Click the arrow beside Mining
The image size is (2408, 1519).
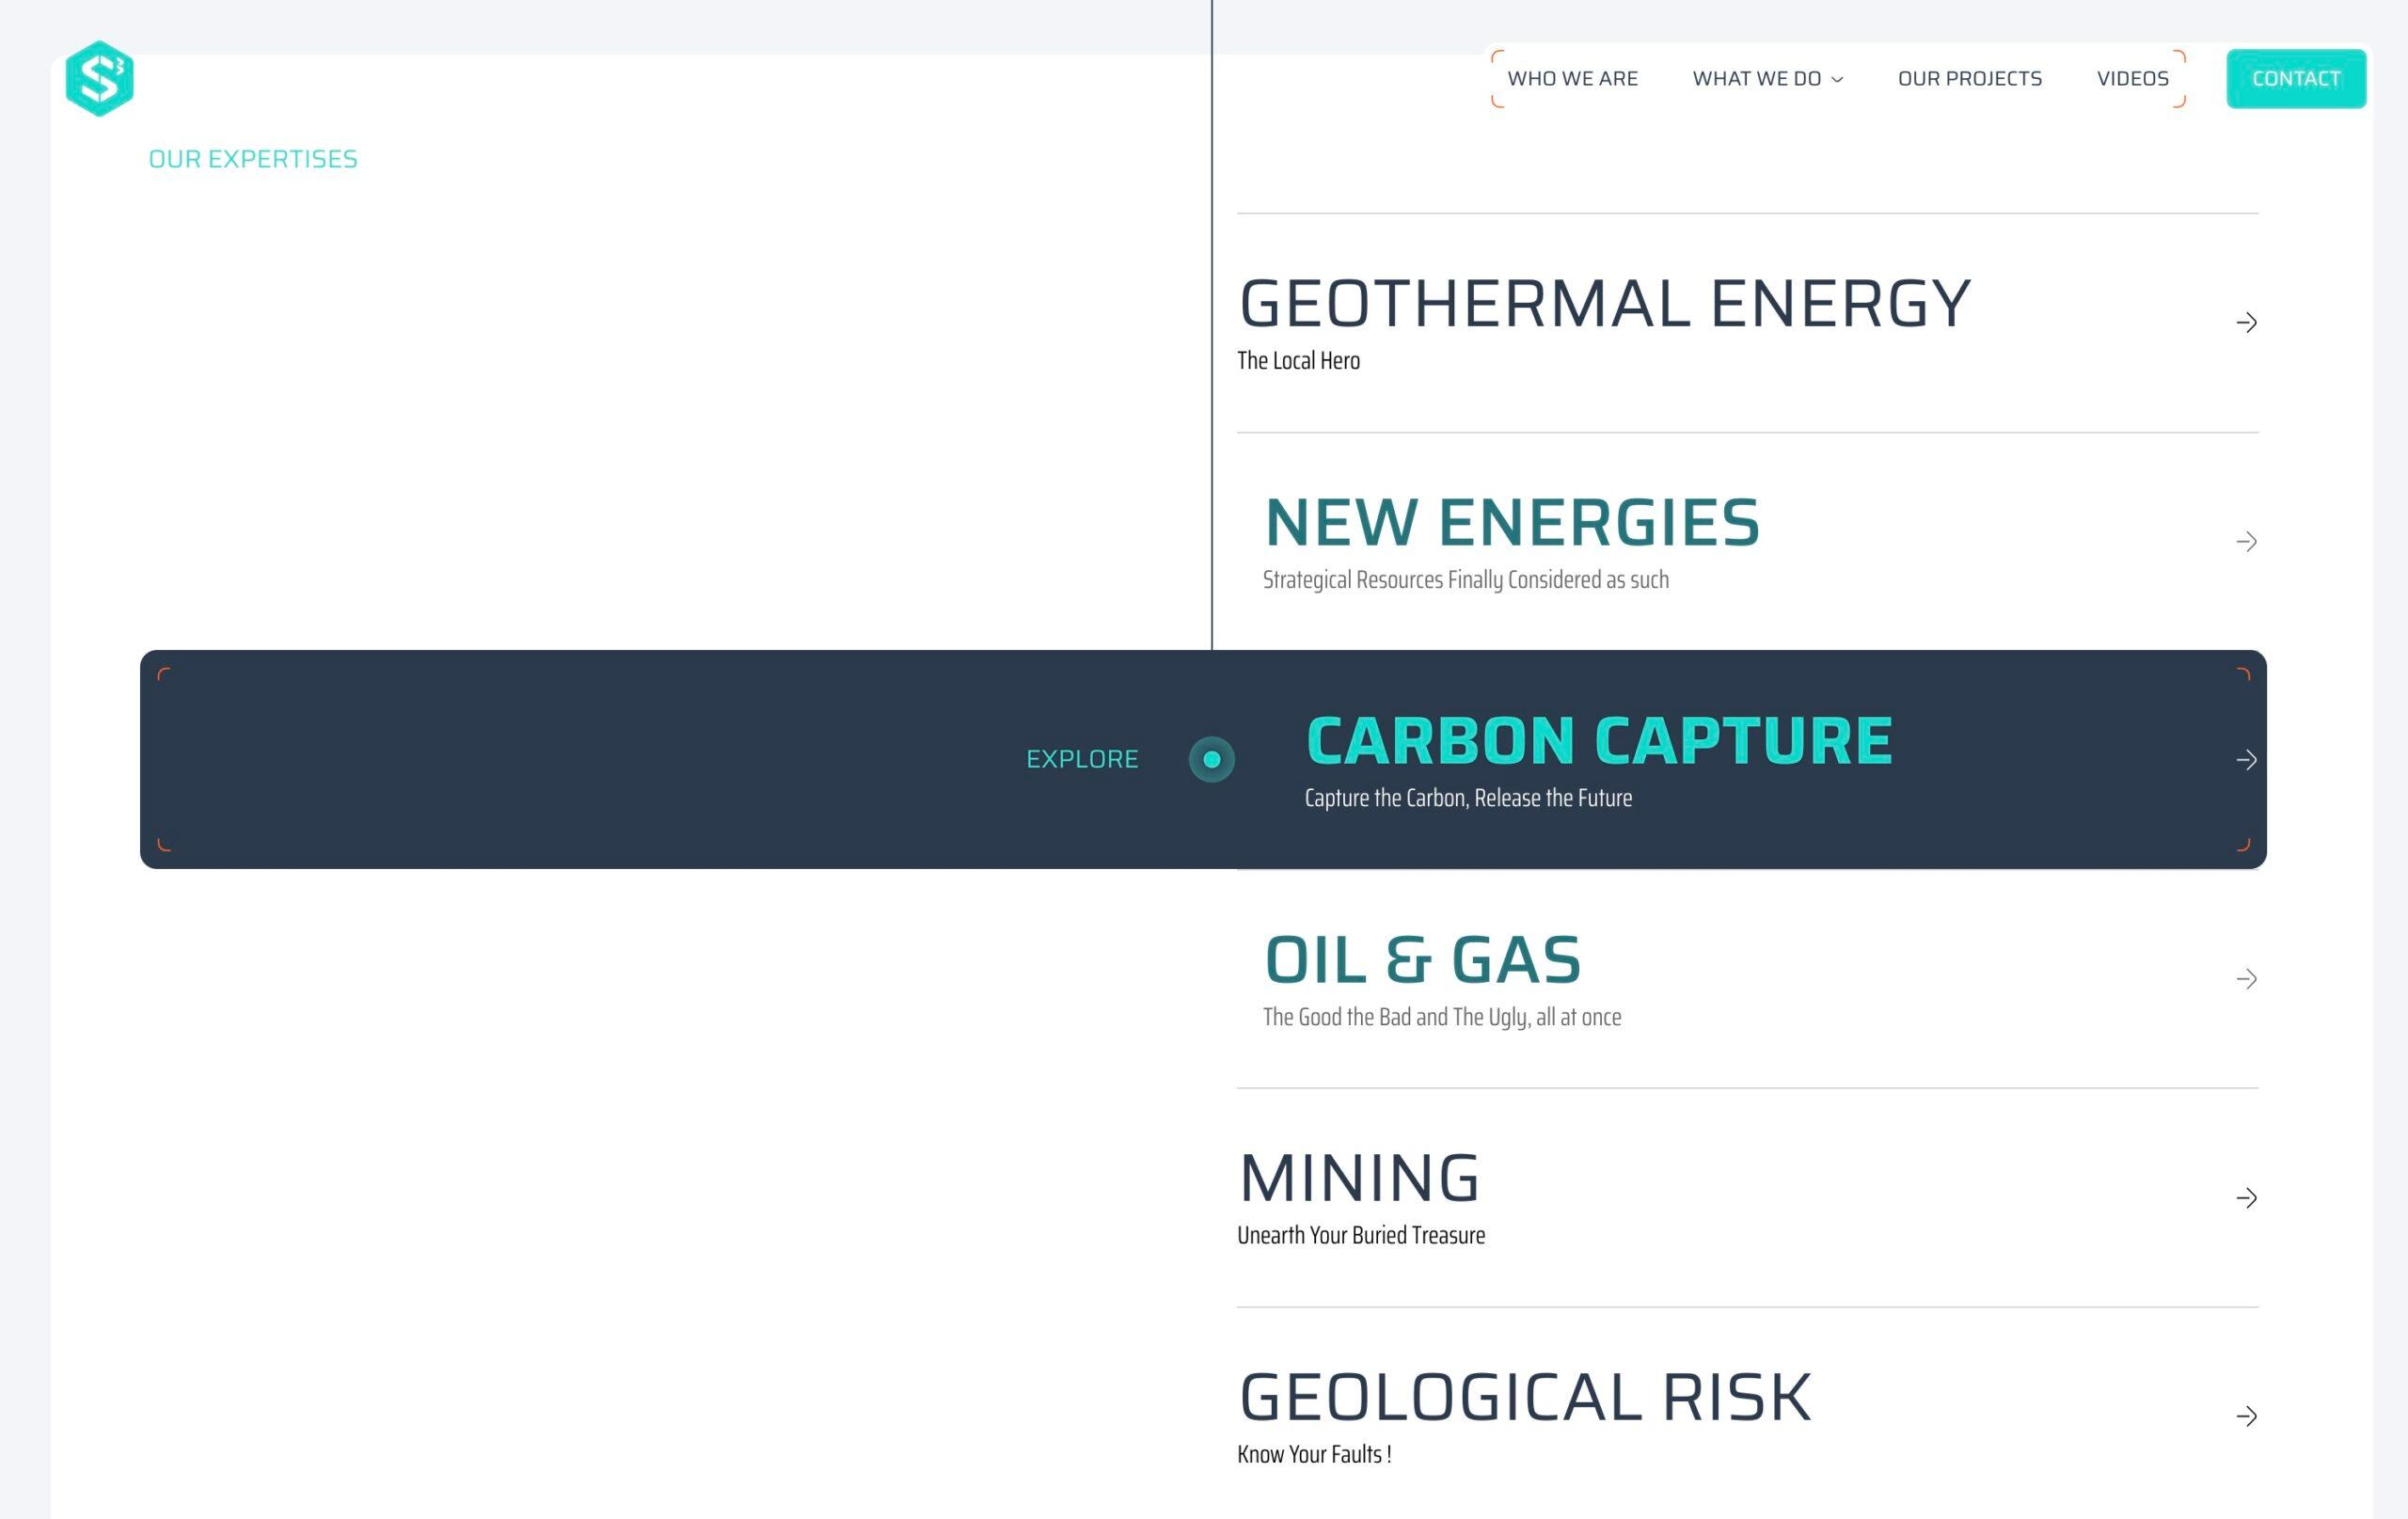tap(2246, 1197)
